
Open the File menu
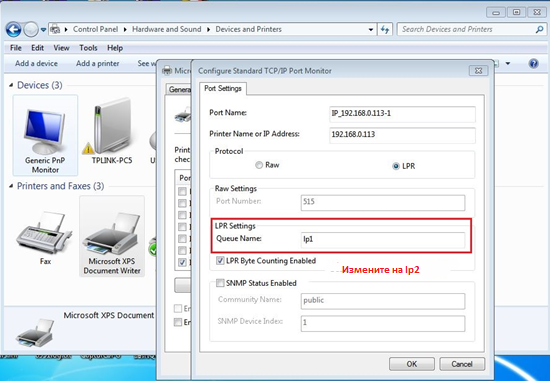click(x=16, y=48)
